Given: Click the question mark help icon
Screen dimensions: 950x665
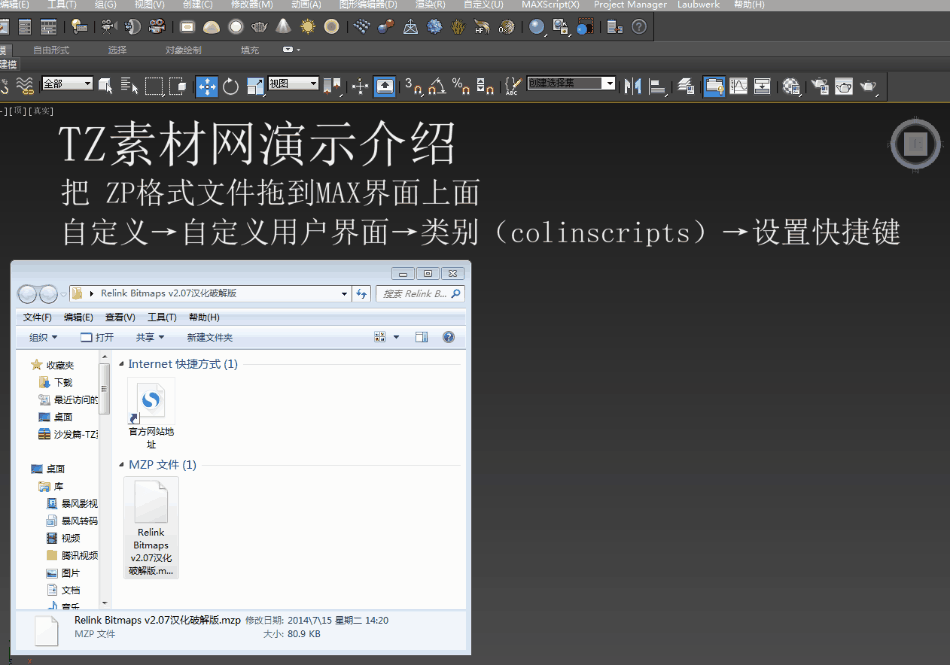Looking at the screenshot, I should tap(639, 27).
